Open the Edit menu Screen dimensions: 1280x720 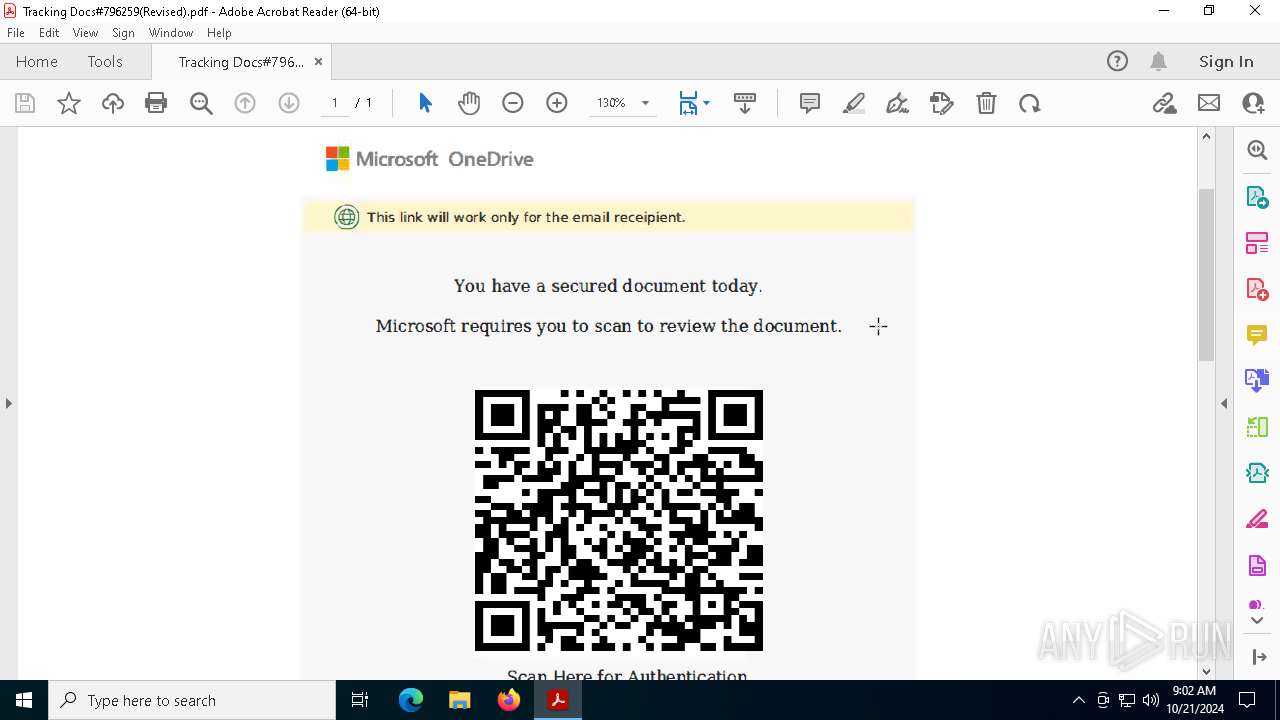click(49, 33)
